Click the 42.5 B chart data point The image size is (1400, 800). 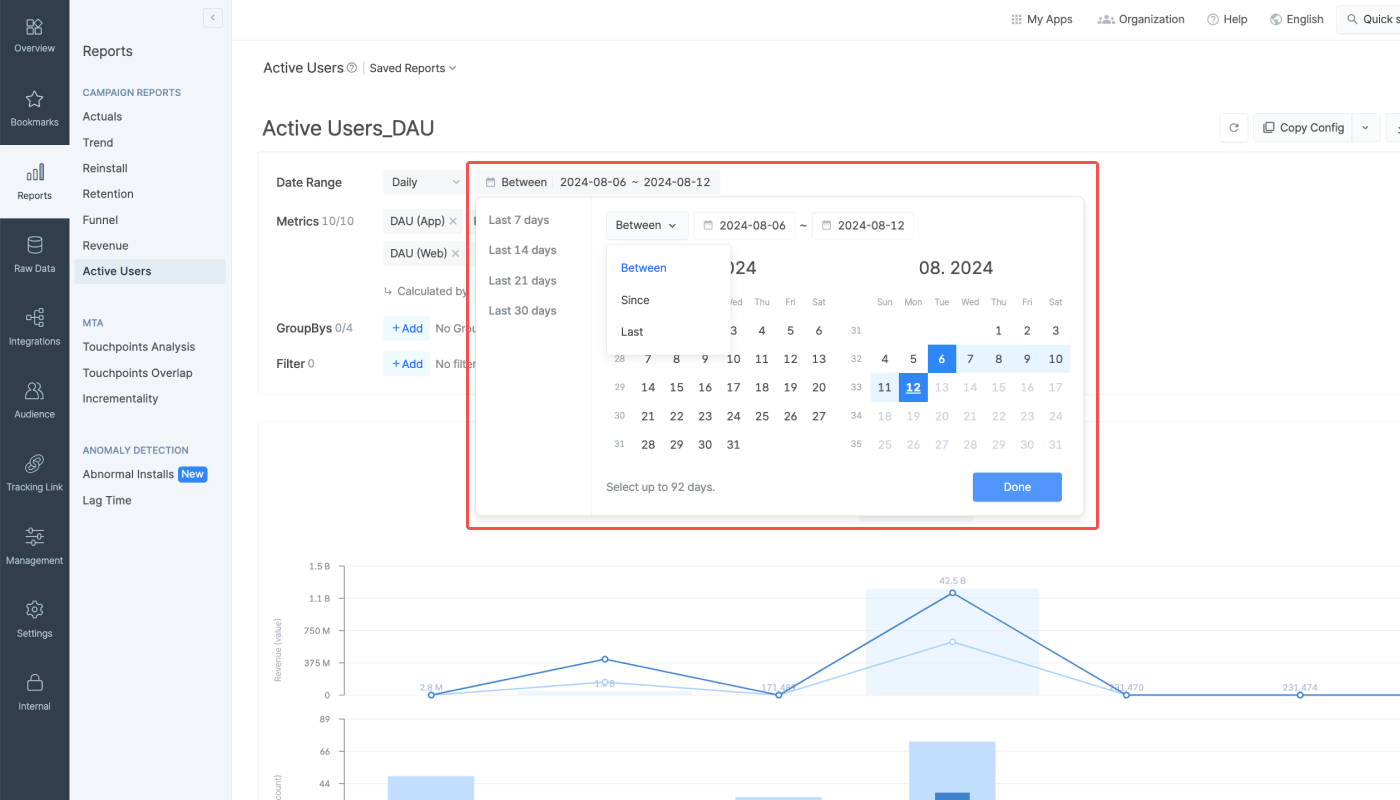click(x=952, y=593)
